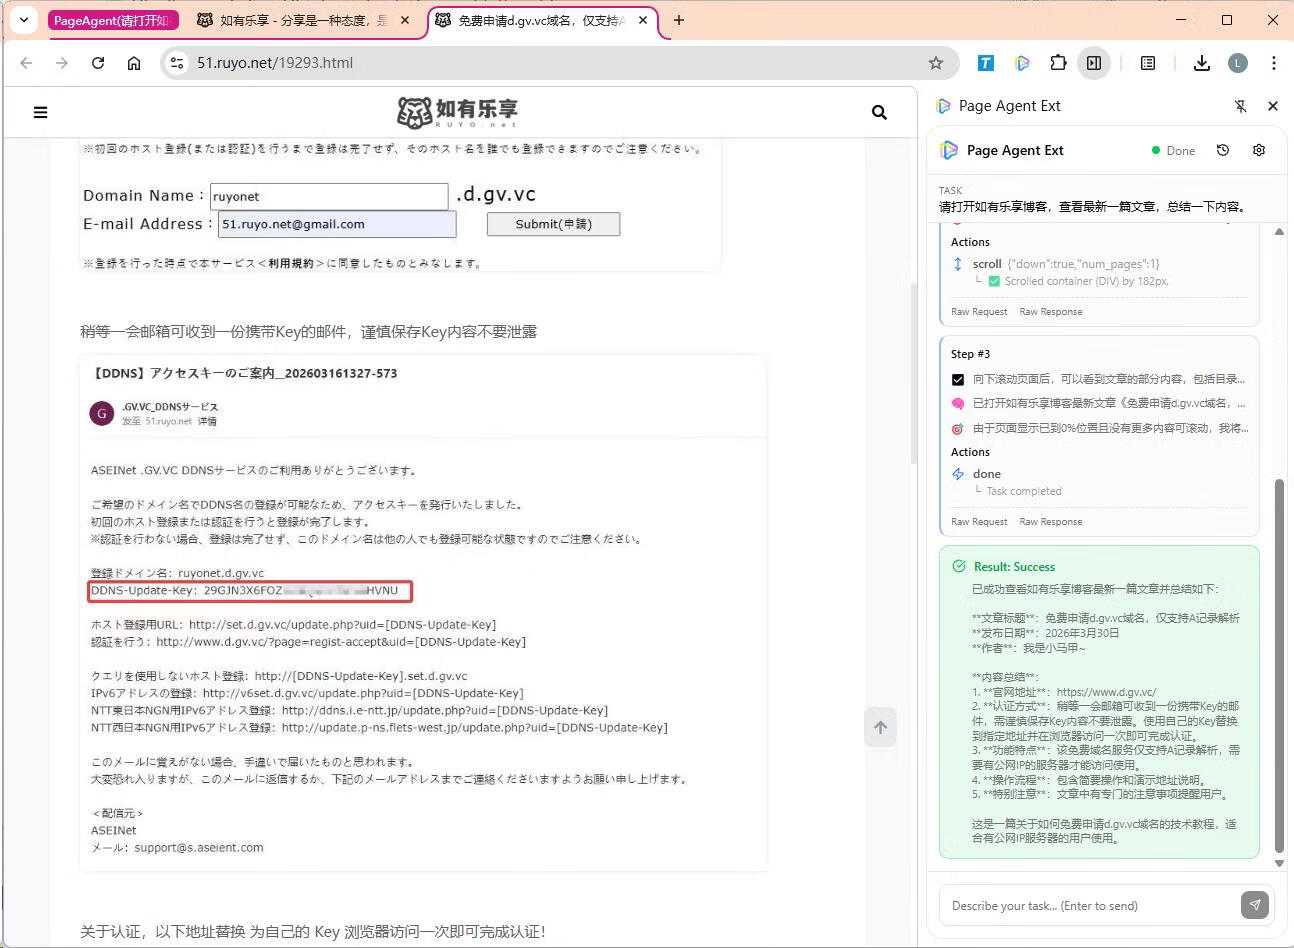This screenshot has height=948, width=1294.
Task: Click the scroll-to-top arrow button on page
Action: 880,727
